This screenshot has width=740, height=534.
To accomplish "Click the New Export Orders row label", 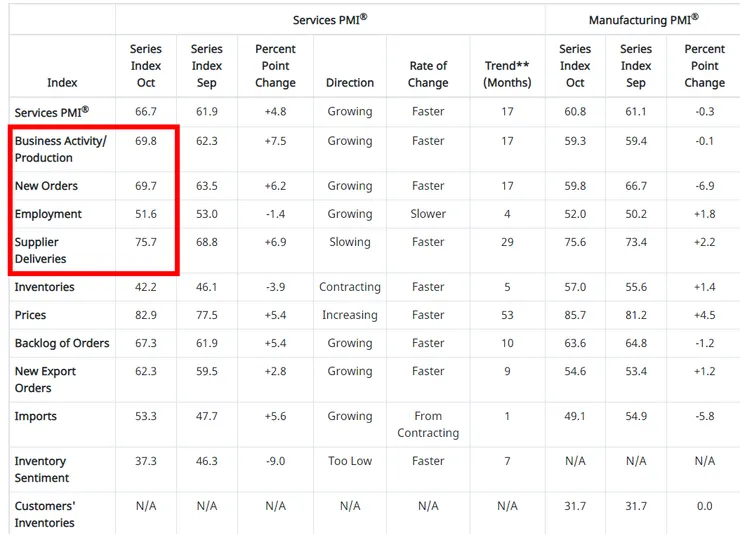I will click(x=45, y=379).
